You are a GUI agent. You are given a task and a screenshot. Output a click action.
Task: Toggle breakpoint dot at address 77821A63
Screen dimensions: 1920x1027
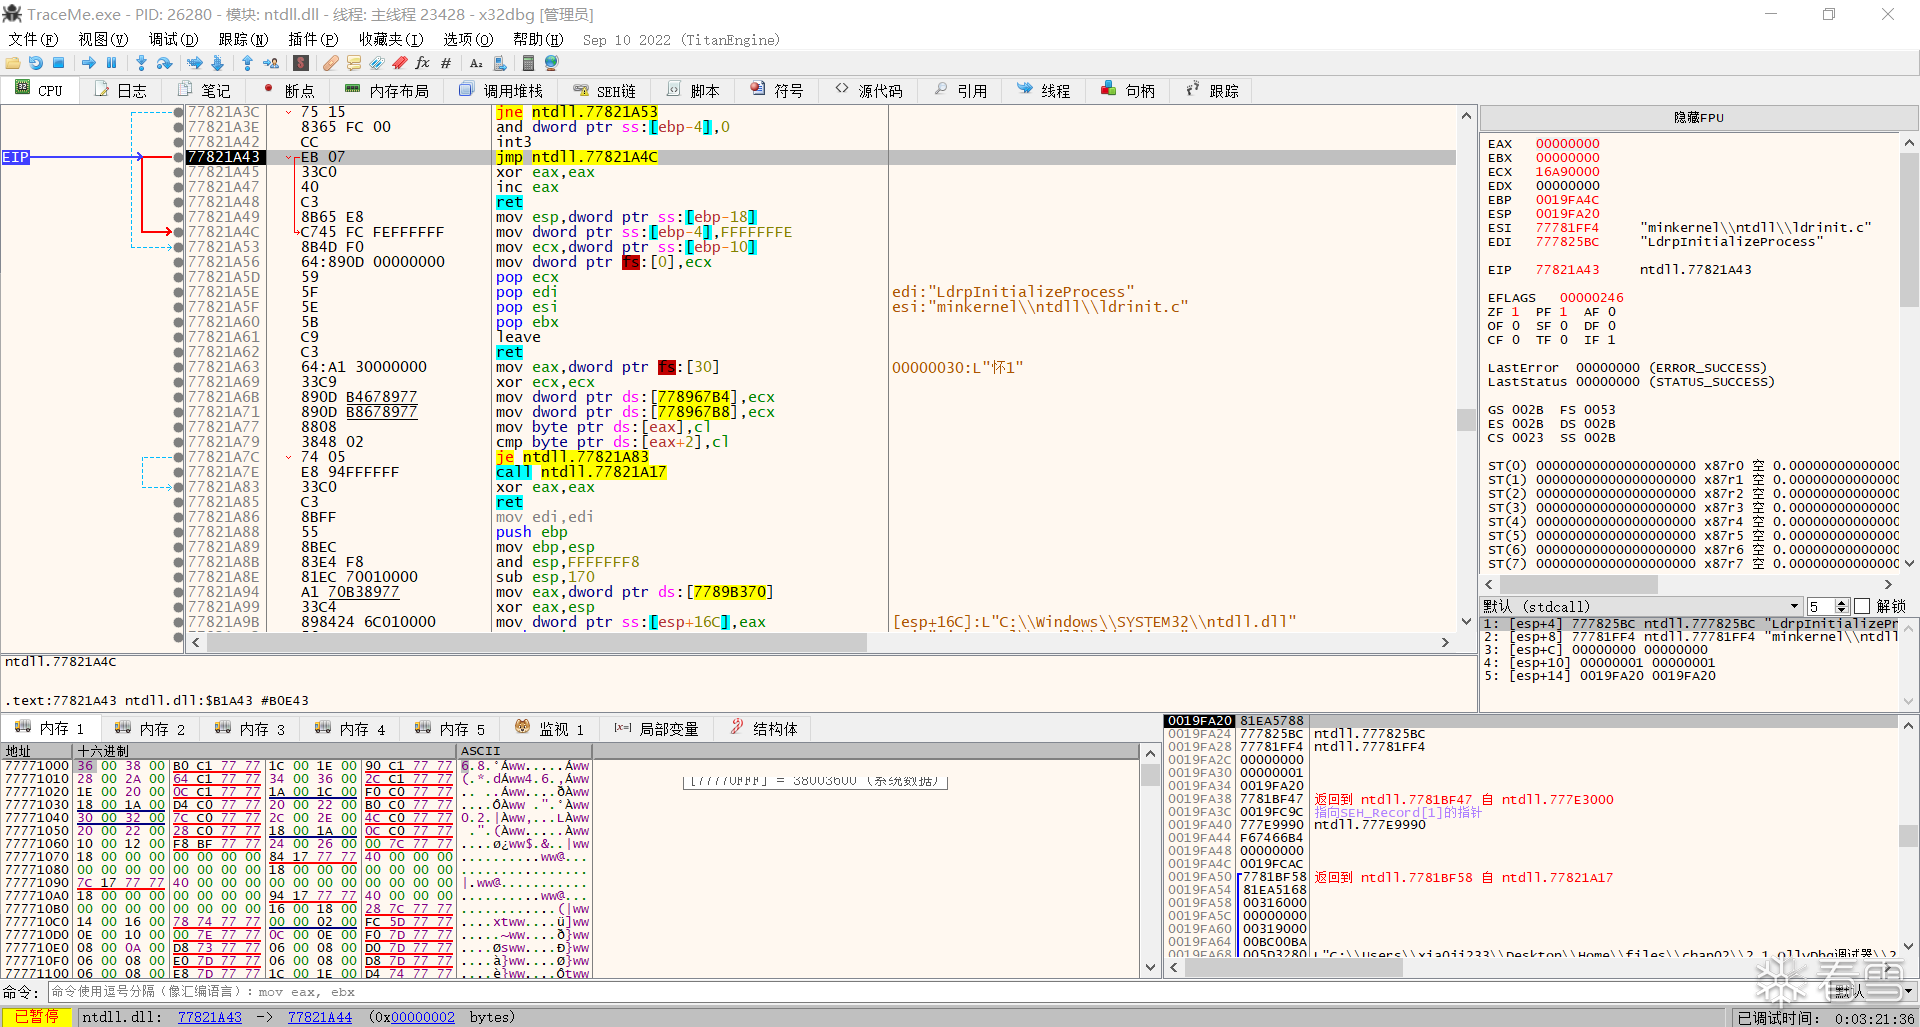tap(179, 367)
